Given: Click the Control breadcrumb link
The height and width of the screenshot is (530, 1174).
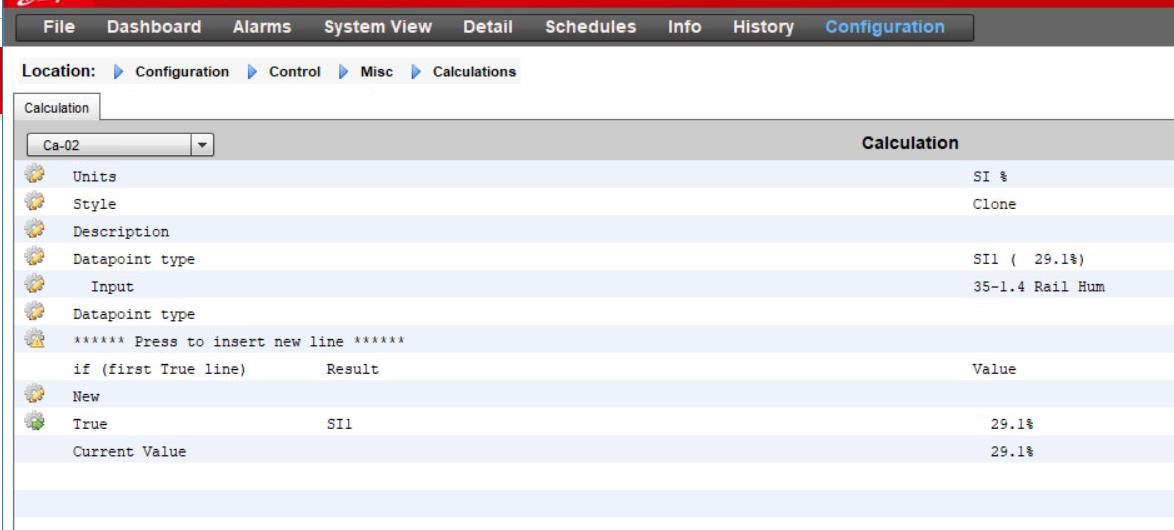Looking at the screenshot, I should (294, 73).
